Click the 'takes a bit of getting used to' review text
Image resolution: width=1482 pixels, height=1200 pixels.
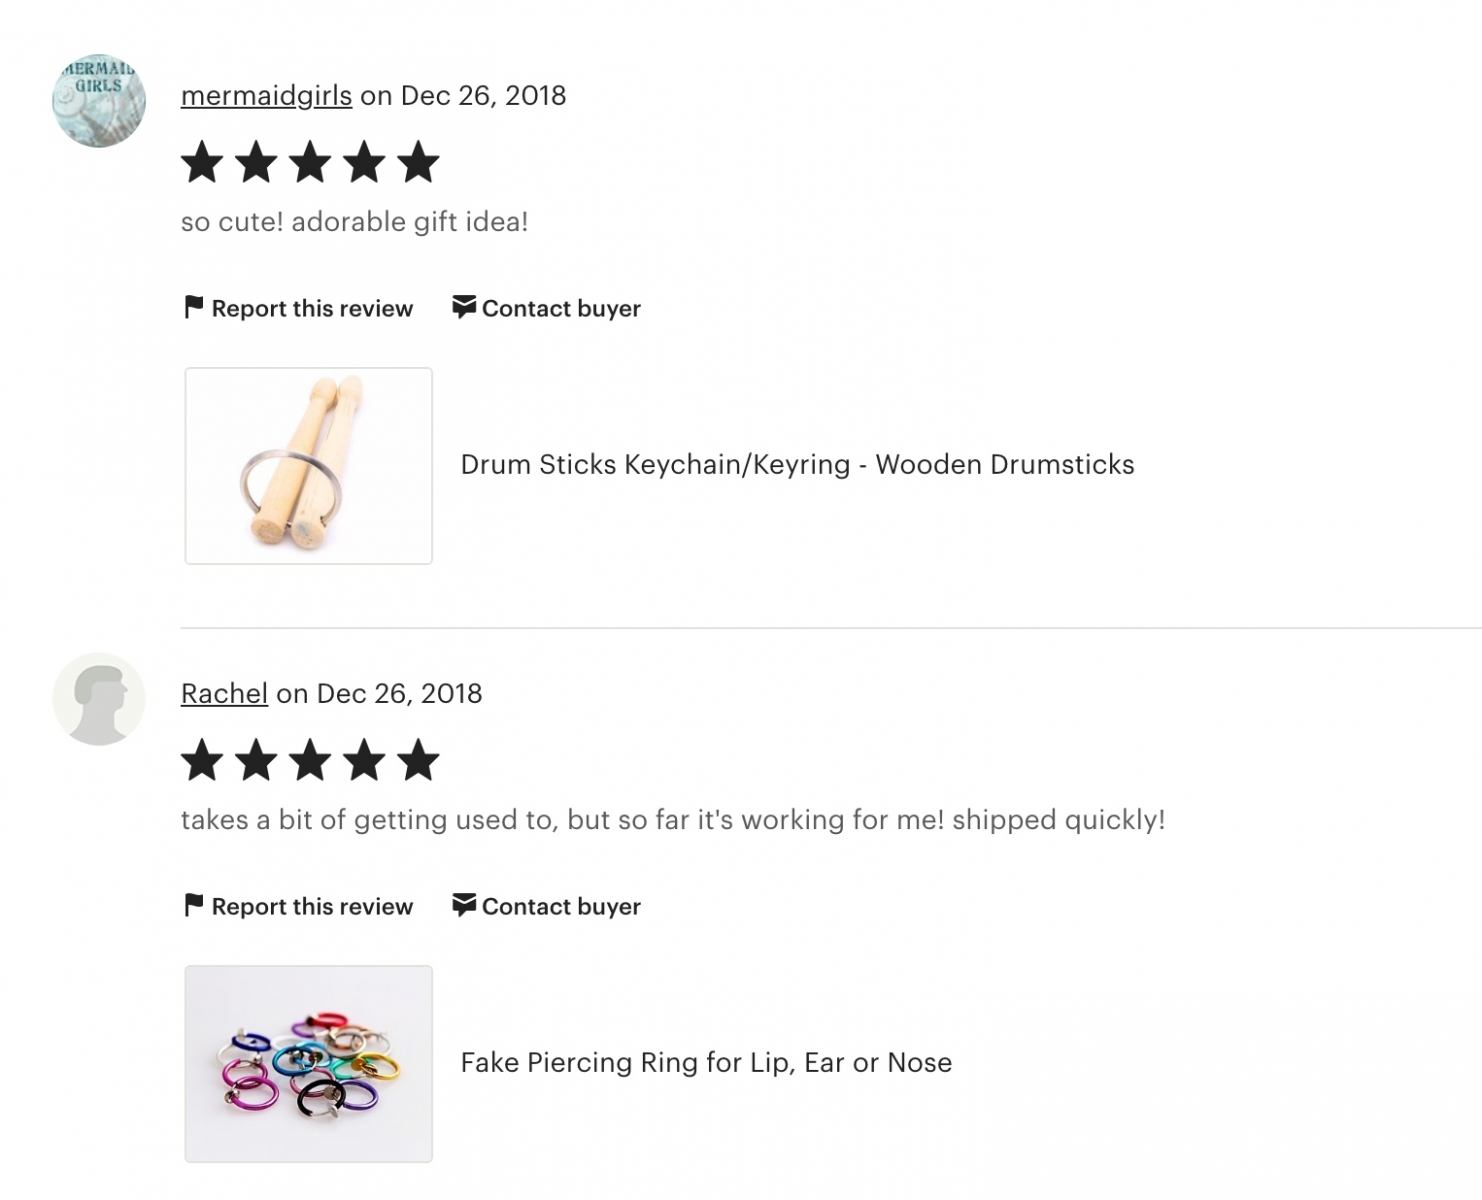pyautogui.click(x=673, y=820)
